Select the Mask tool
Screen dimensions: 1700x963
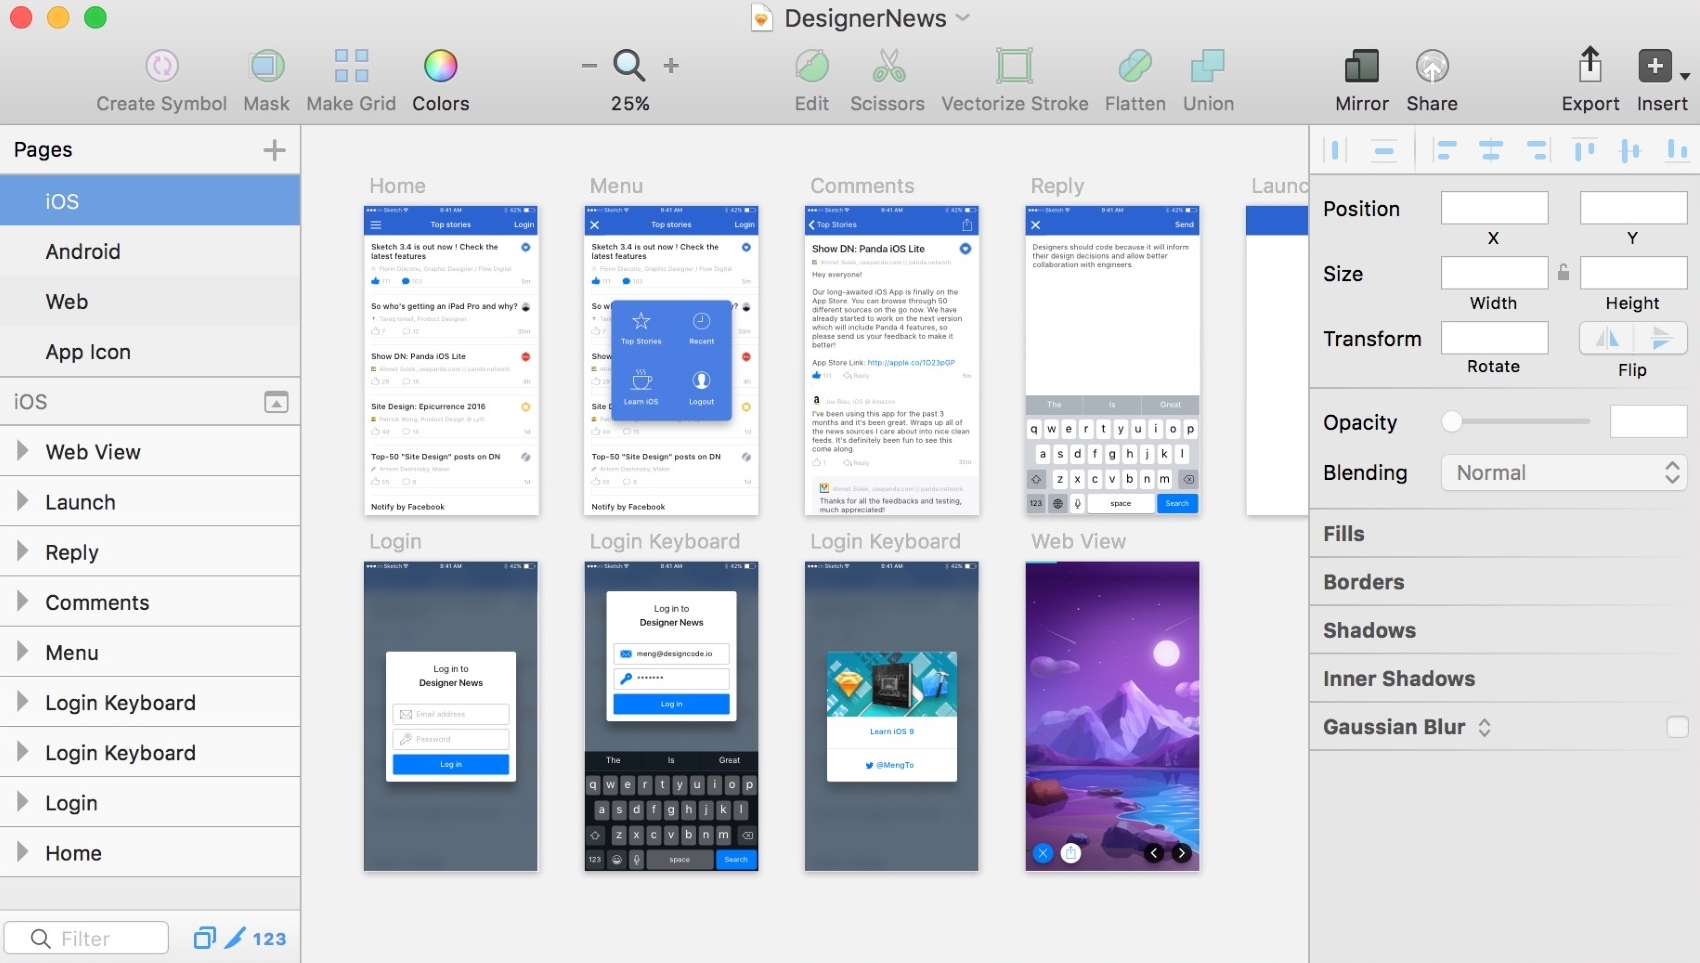266,67
